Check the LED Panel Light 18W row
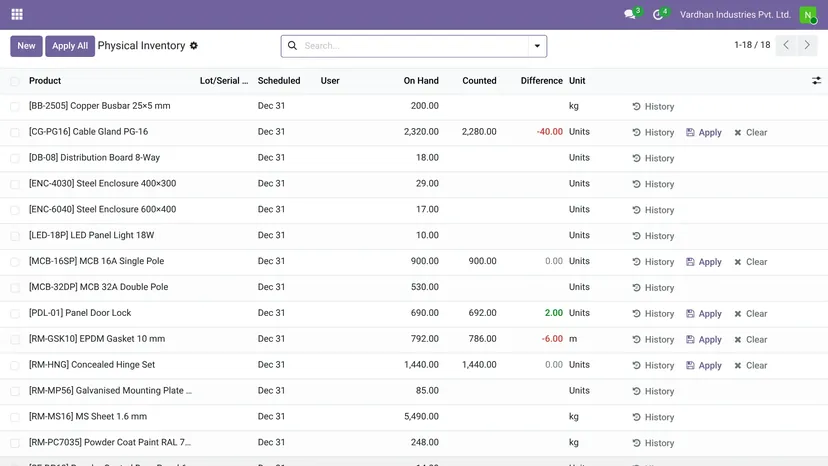The image size is (828, 466). pyautogui.click(x=15, y=236)
